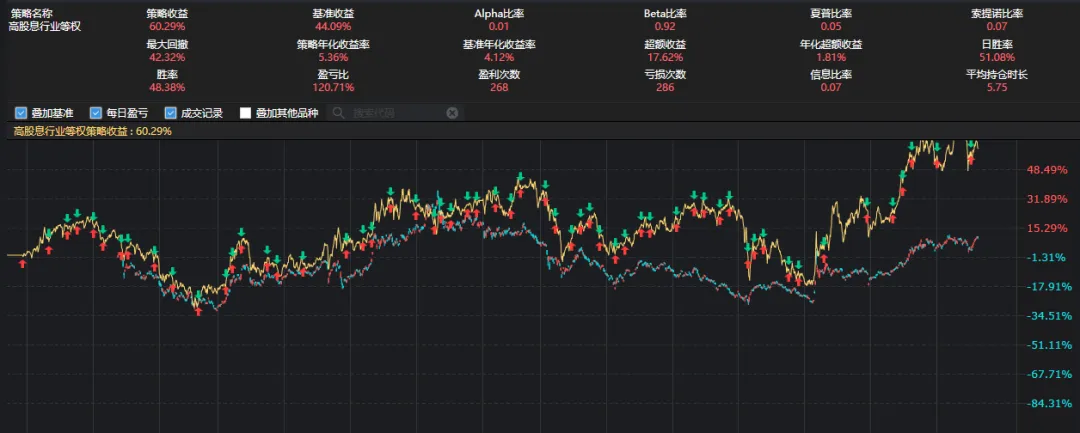This screenshot has height=433, width=1080.
Task: Select strategy name 高股息行业等权 in header
Action: pyautogui.click(x=43, y=26)
